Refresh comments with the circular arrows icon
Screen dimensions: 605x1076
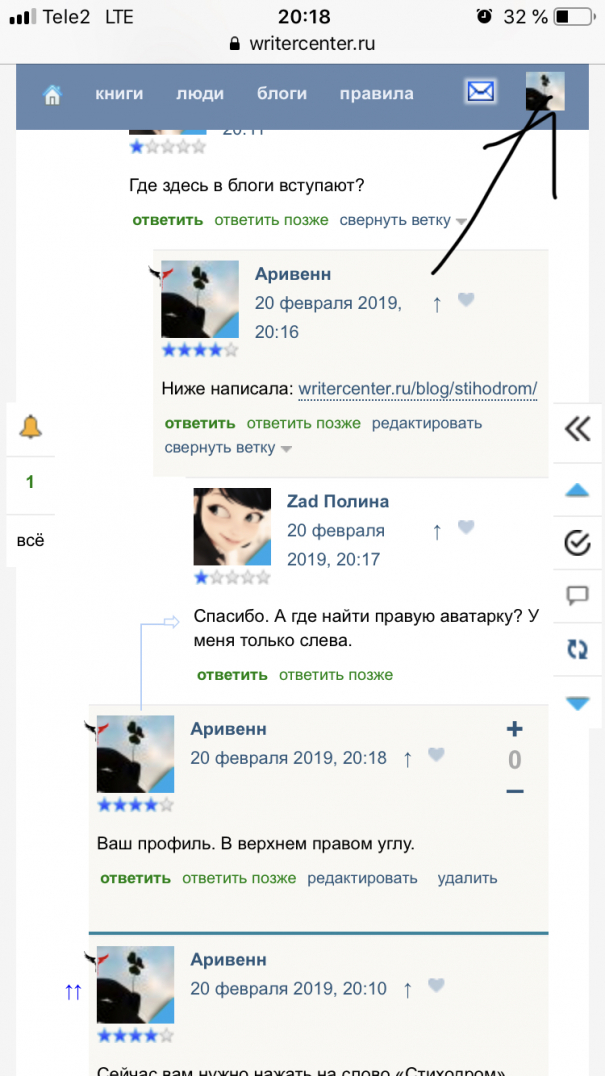point(578,649)
